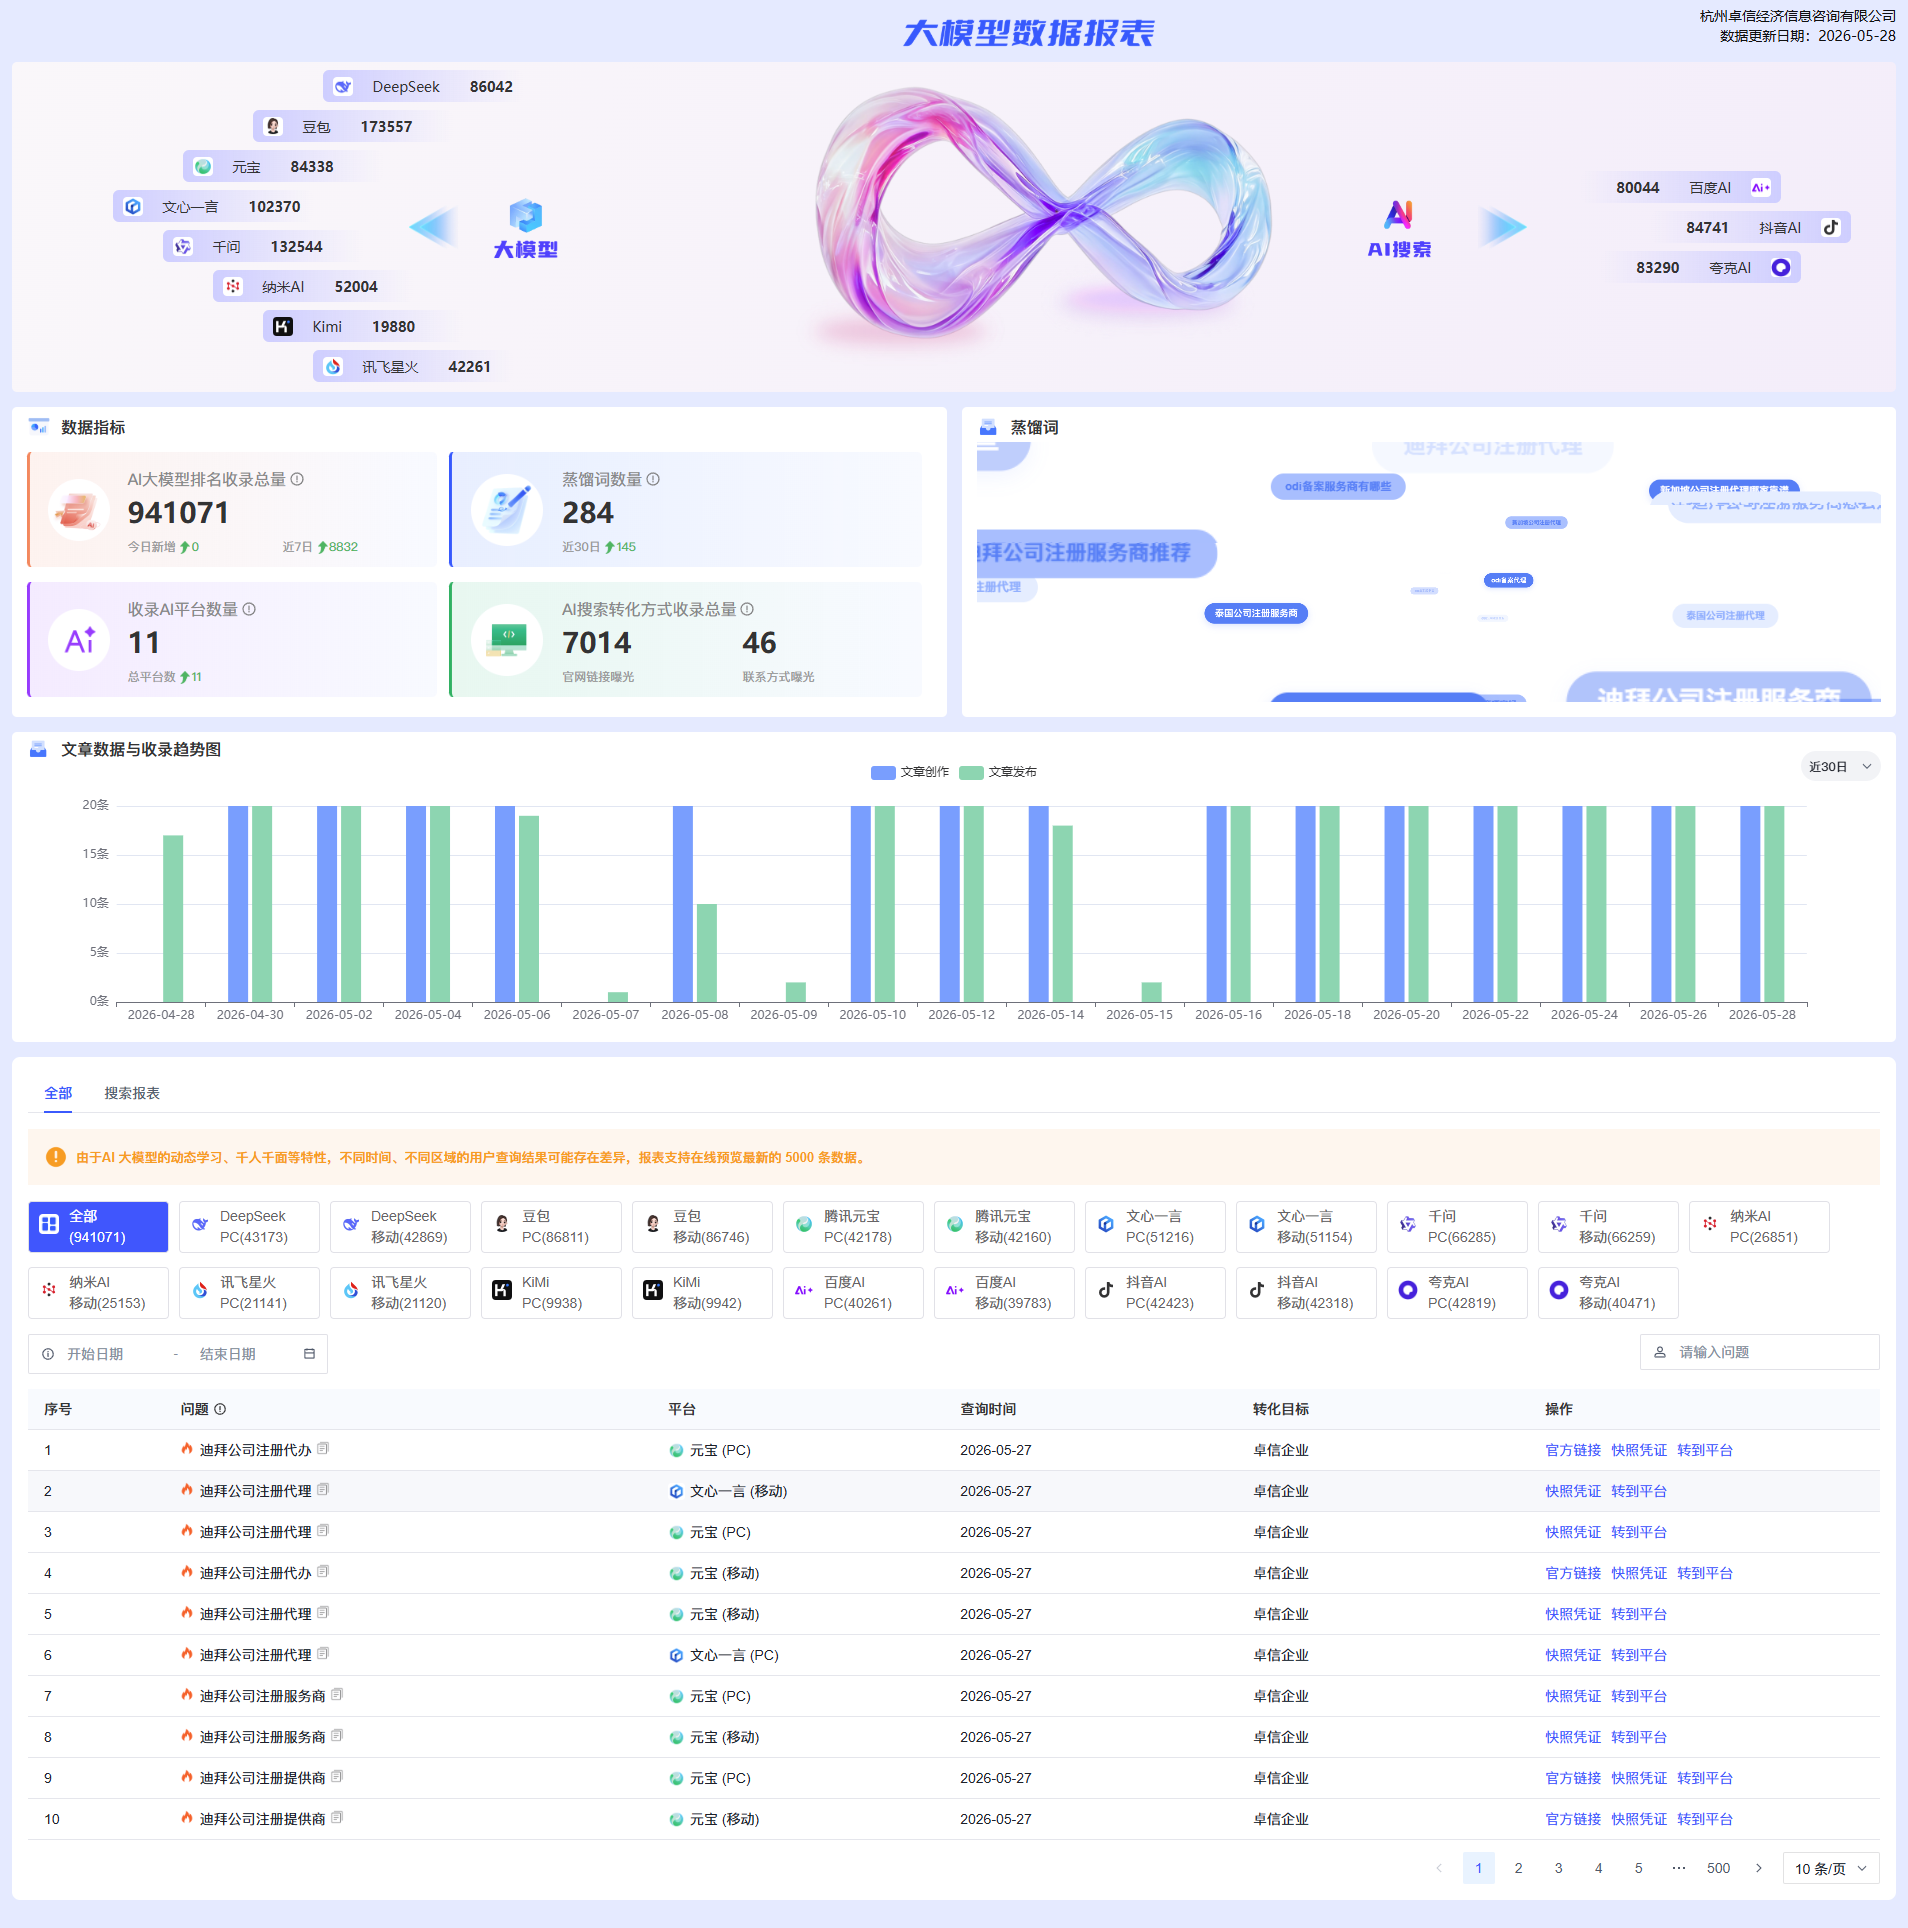Open info tooltip for 蒸馏词数量
Viewport: 1908px width, 1928px height.
click(x=653, y=479)
